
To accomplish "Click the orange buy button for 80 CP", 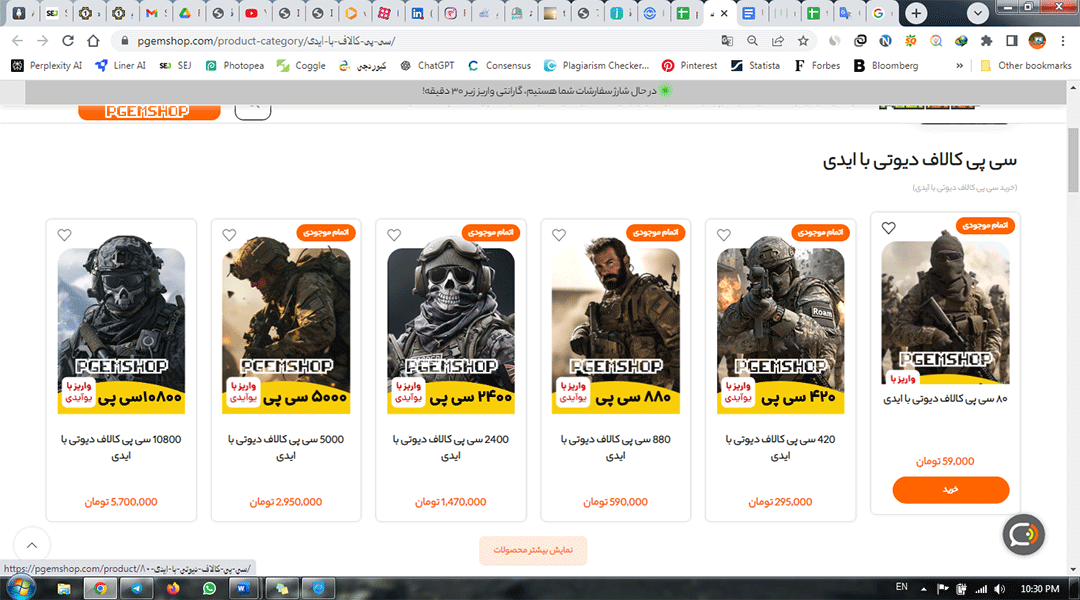I will (950, 490).
